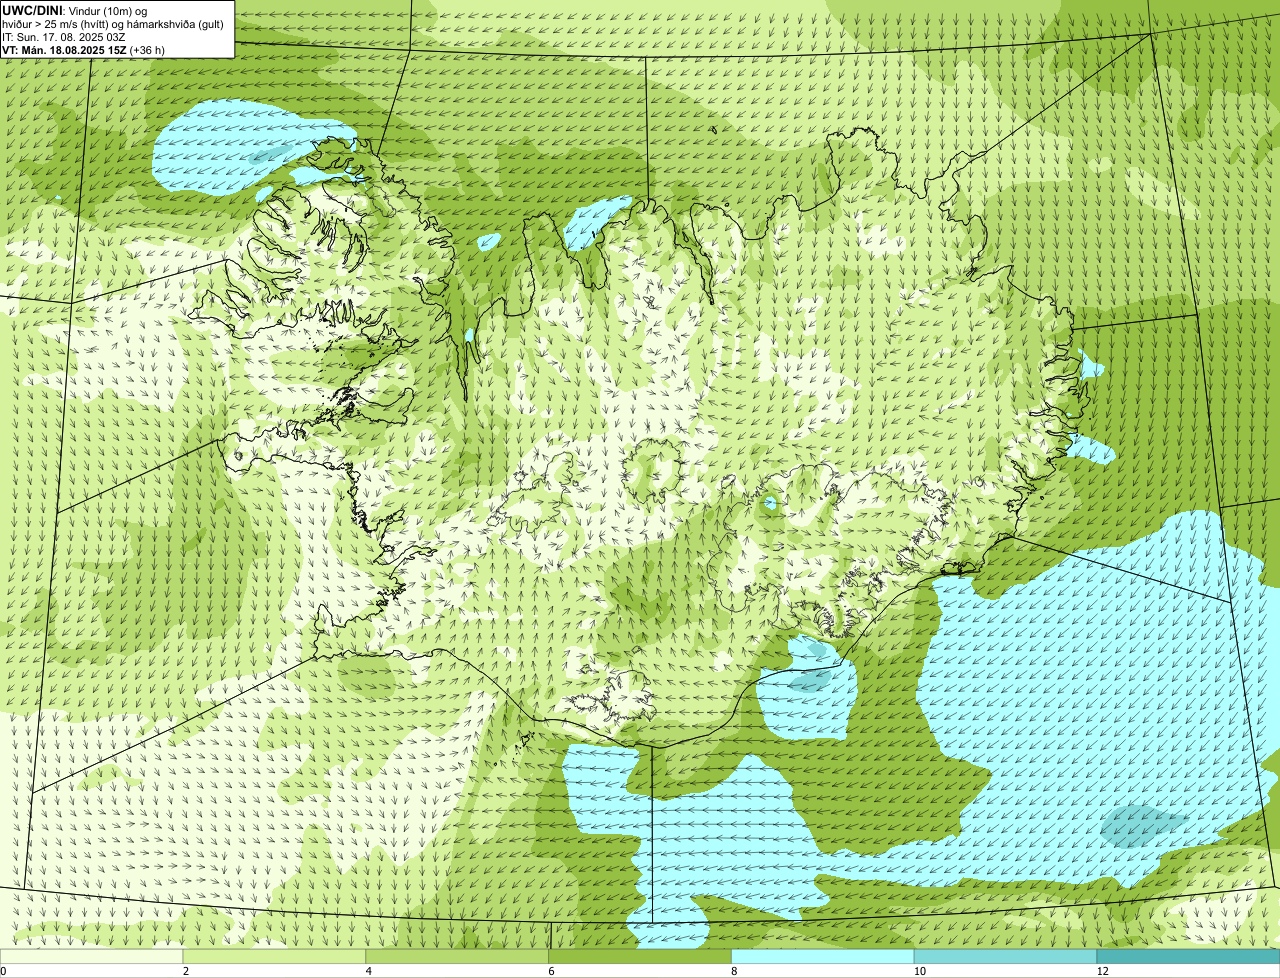Viewport: 1280px width, 978px height.
Task: Select the "VT: Mán. 18.08.2025 15Z" valid time line
Action: pyautogui.click(x=83, y=50)
